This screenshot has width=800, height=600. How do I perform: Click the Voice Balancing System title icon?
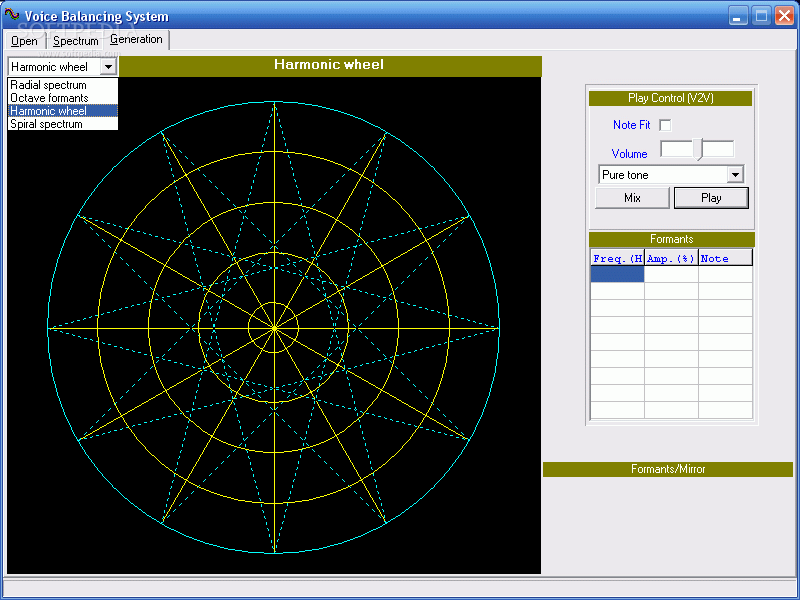click(12, 15)
